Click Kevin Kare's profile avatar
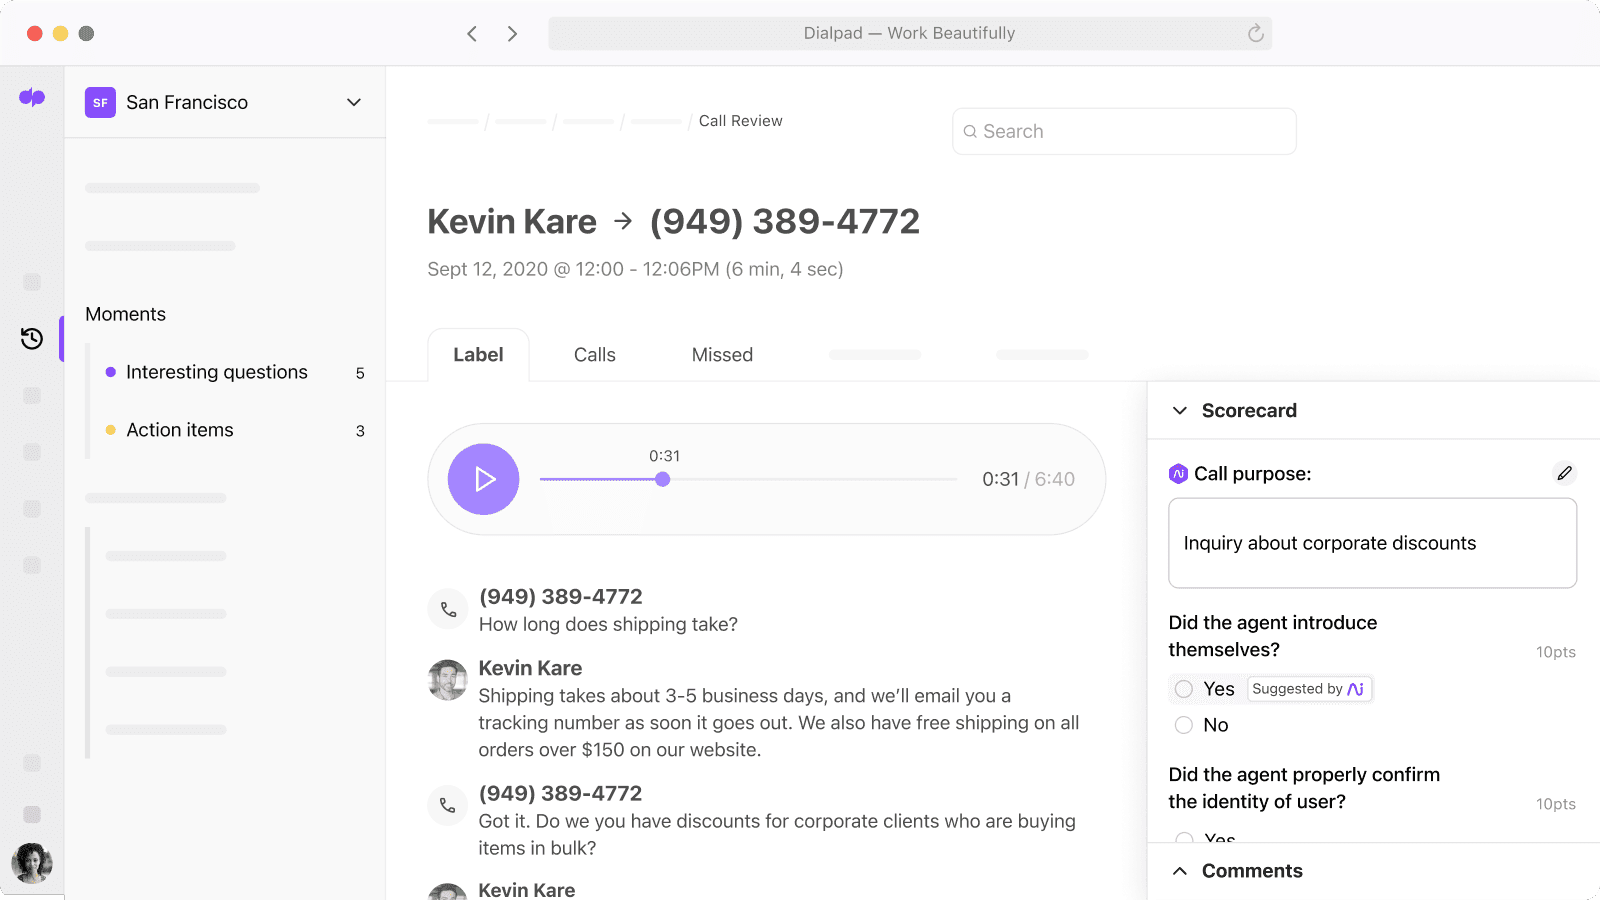This screenshot has width=1600, height=900. tap(448, 680)
